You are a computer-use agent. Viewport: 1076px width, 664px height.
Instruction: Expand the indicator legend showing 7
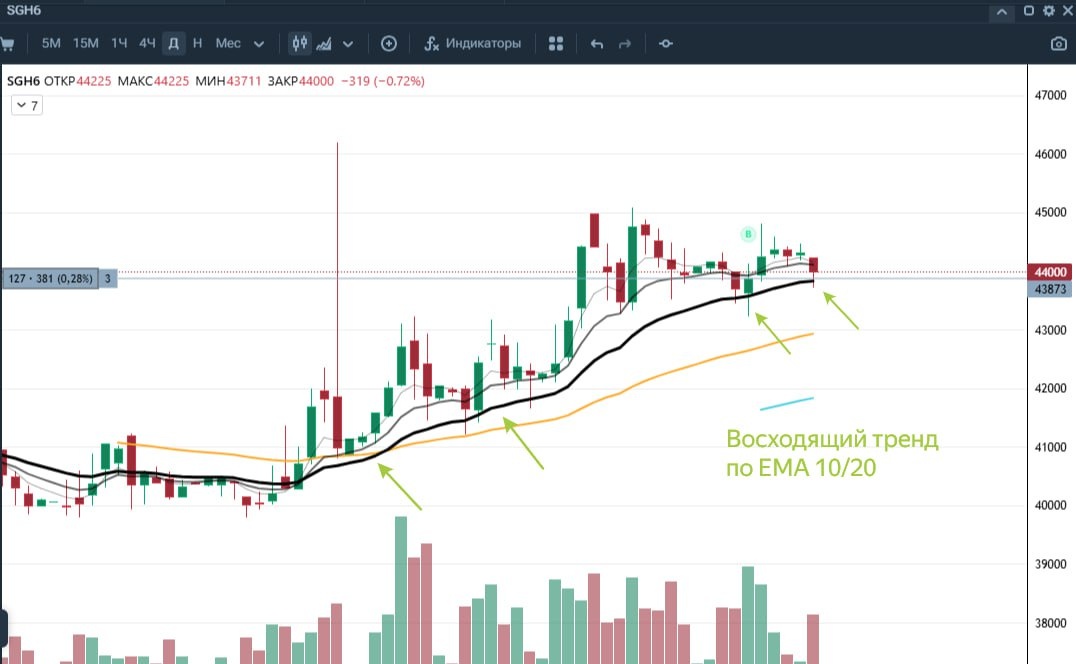tap(27, 106)
